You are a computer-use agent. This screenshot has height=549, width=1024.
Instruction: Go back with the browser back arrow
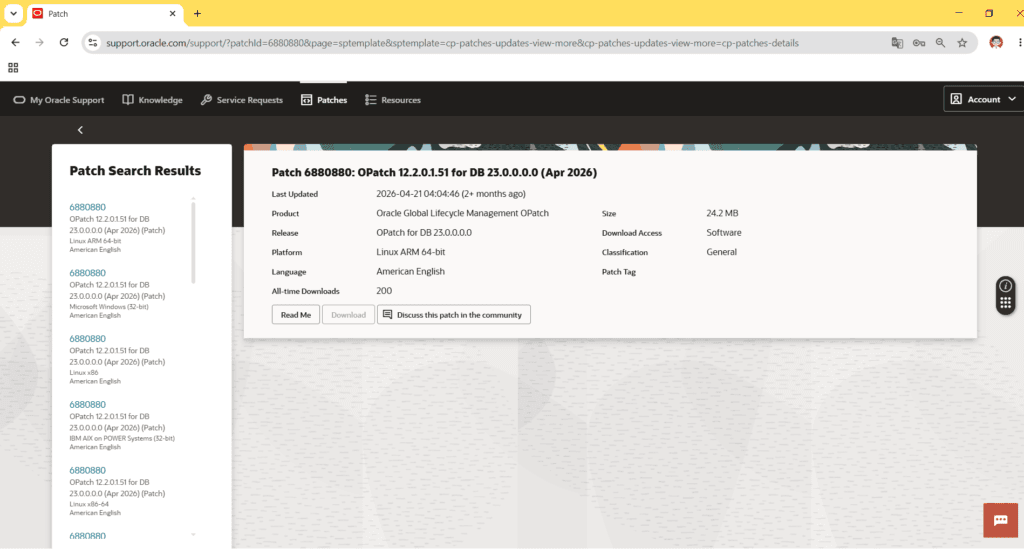[x=16, y=42]
